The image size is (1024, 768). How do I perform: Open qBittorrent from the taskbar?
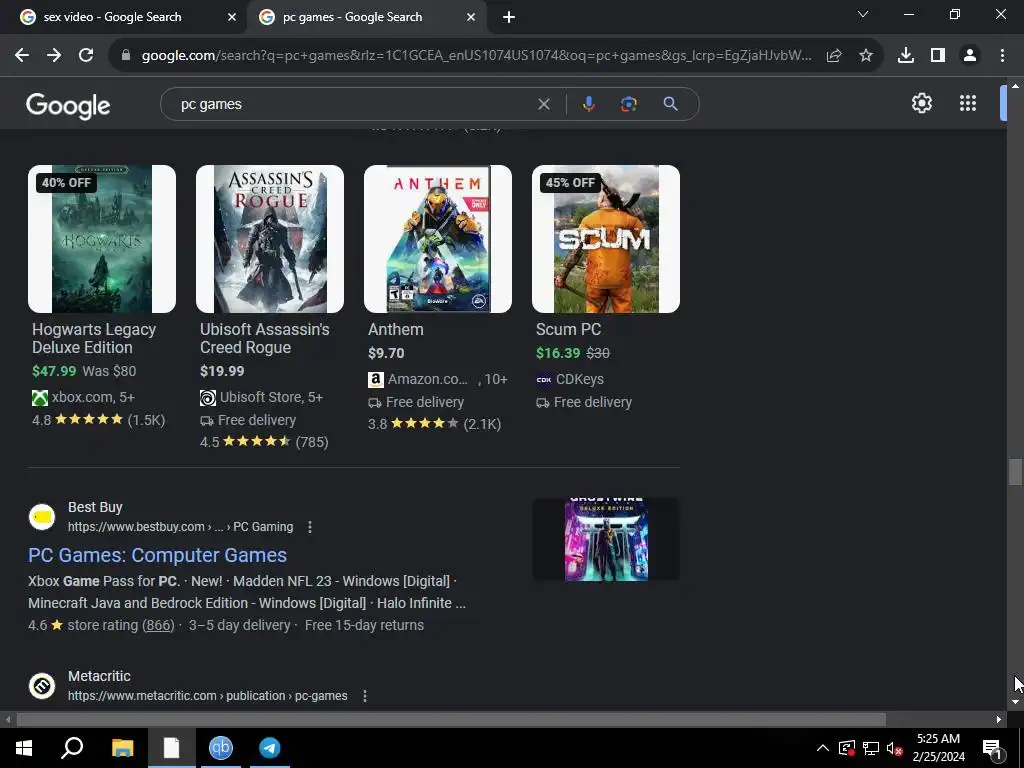coord(221,748)
